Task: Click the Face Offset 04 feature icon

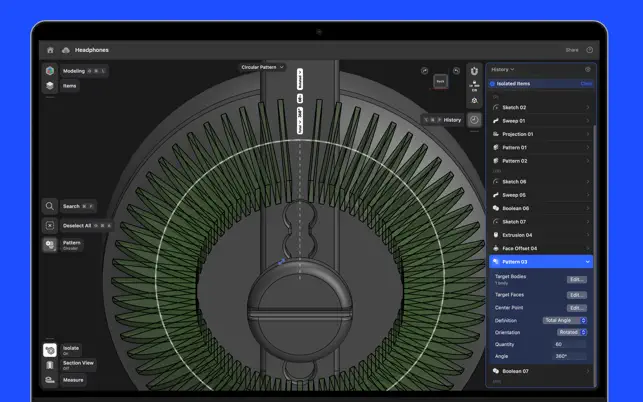Action: point(496,248)
